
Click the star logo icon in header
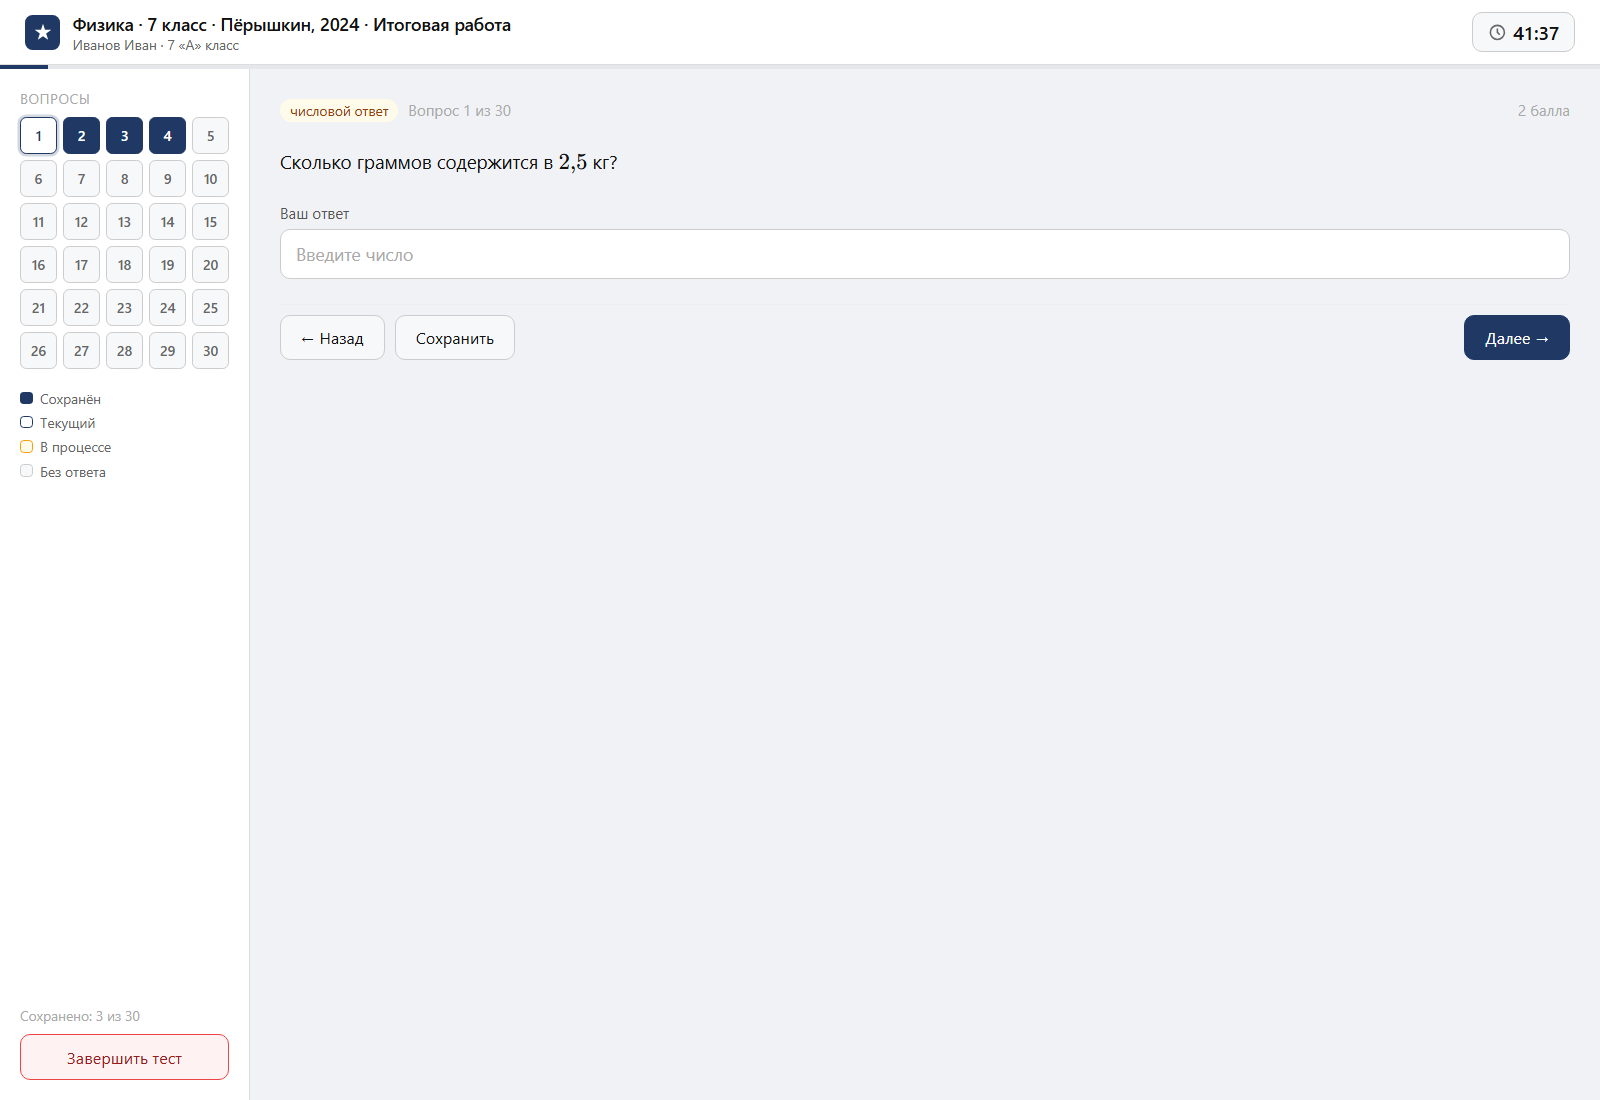[42, 33]
